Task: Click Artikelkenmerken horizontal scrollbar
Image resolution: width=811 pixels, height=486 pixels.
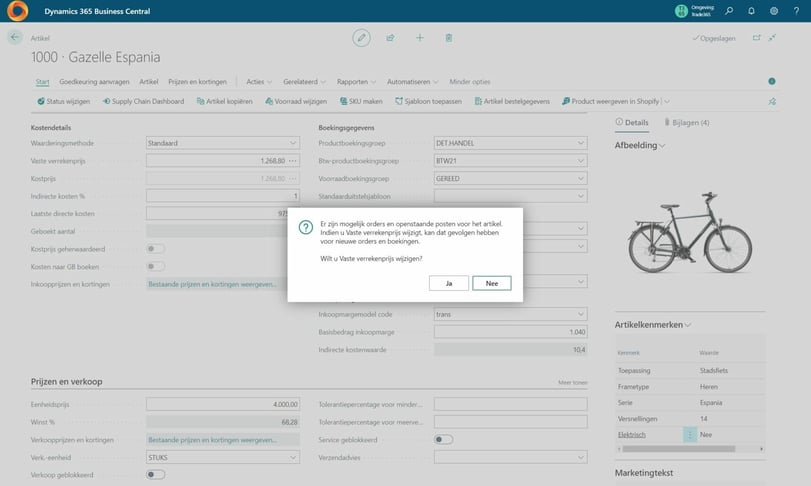Action: click(679, 449)
